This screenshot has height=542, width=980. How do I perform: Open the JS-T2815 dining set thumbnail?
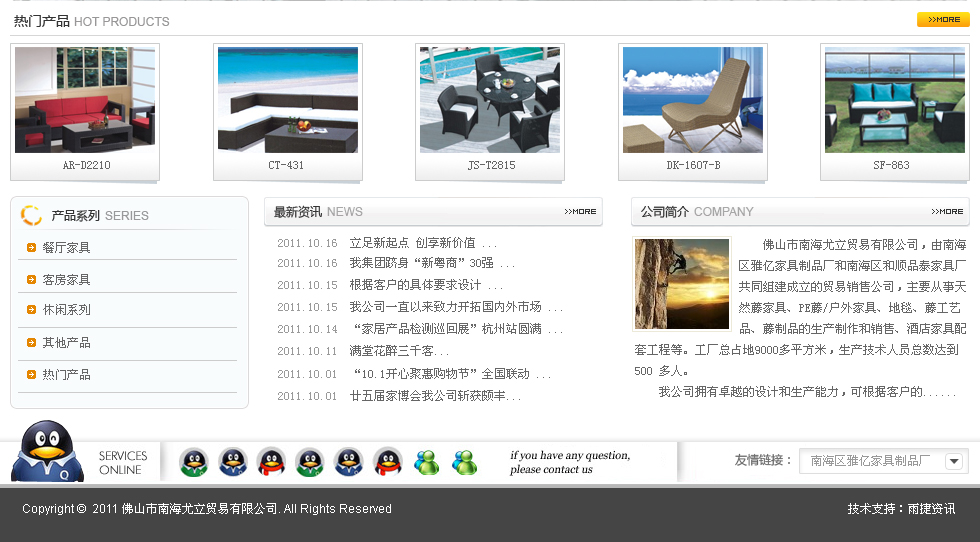(x=490, y=100)
